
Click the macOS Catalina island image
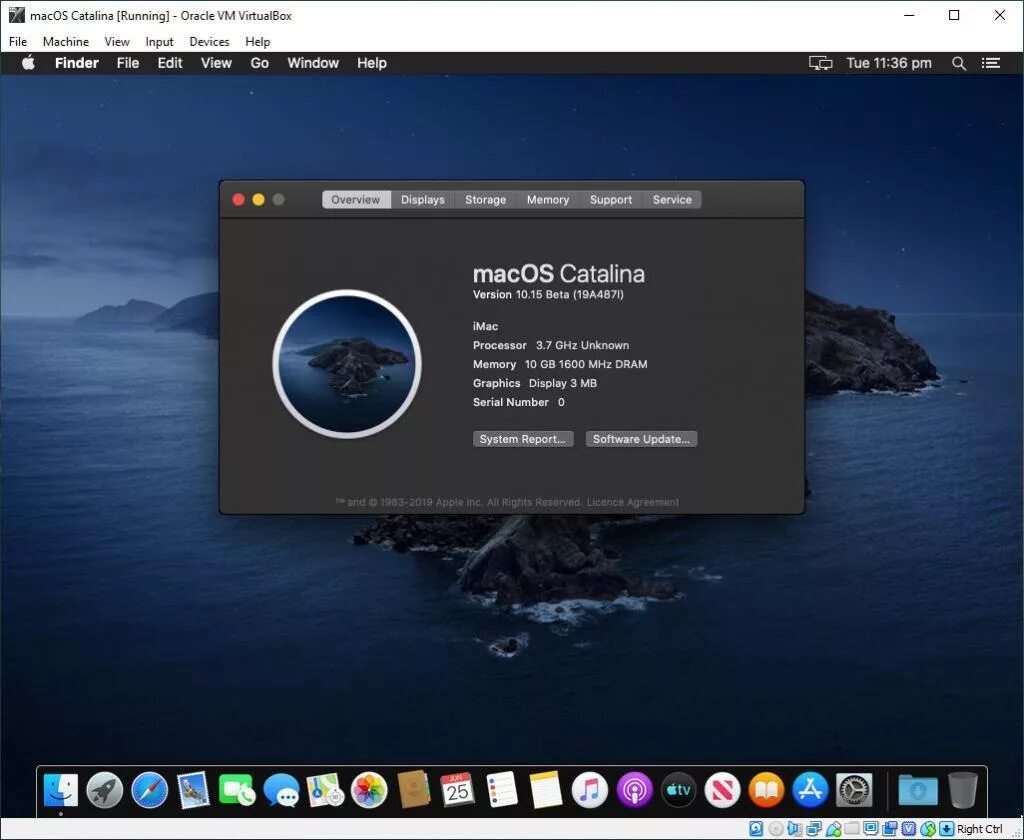[x=347, y=364]
